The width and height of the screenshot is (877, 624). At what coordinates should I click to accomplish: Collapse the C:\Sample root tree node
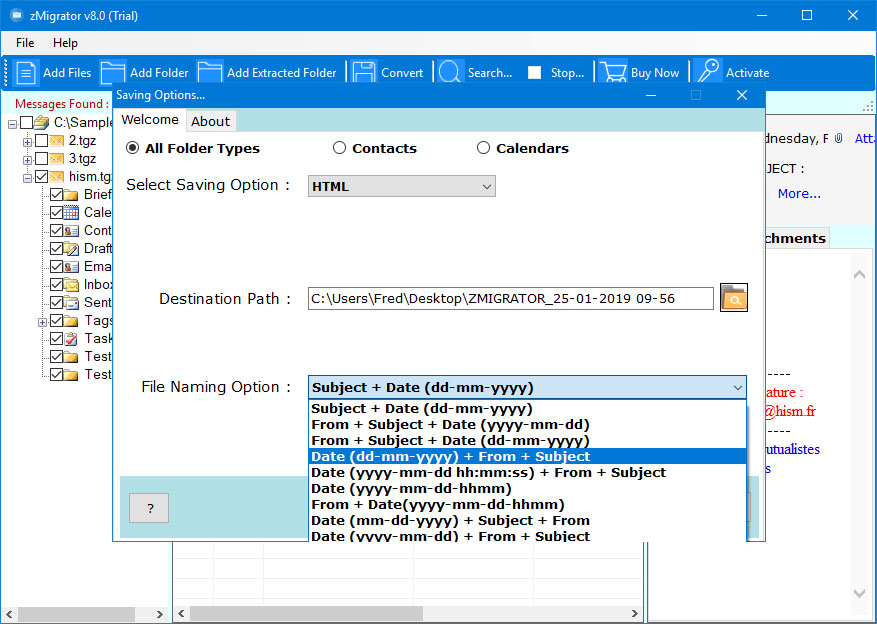(x=12, y=124)
